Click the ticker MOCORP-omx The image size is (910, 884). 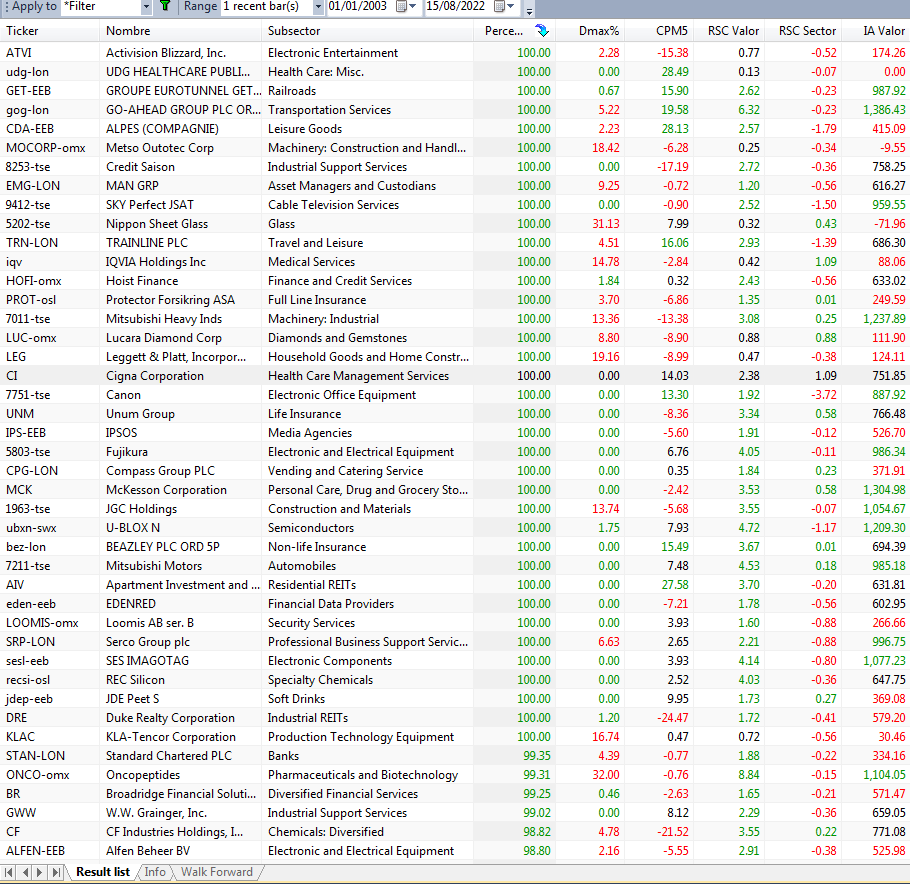pos(46,148)
